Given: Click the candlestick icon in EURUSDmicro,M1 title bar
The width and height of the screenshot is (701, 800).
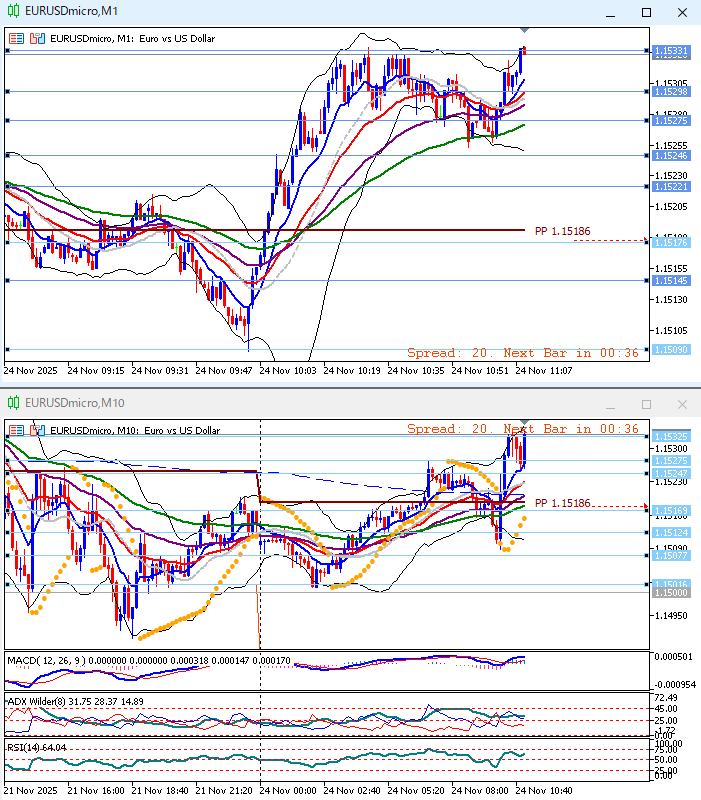Looking at the screenshot, I should pyautogui.click(x=13, y=11).
